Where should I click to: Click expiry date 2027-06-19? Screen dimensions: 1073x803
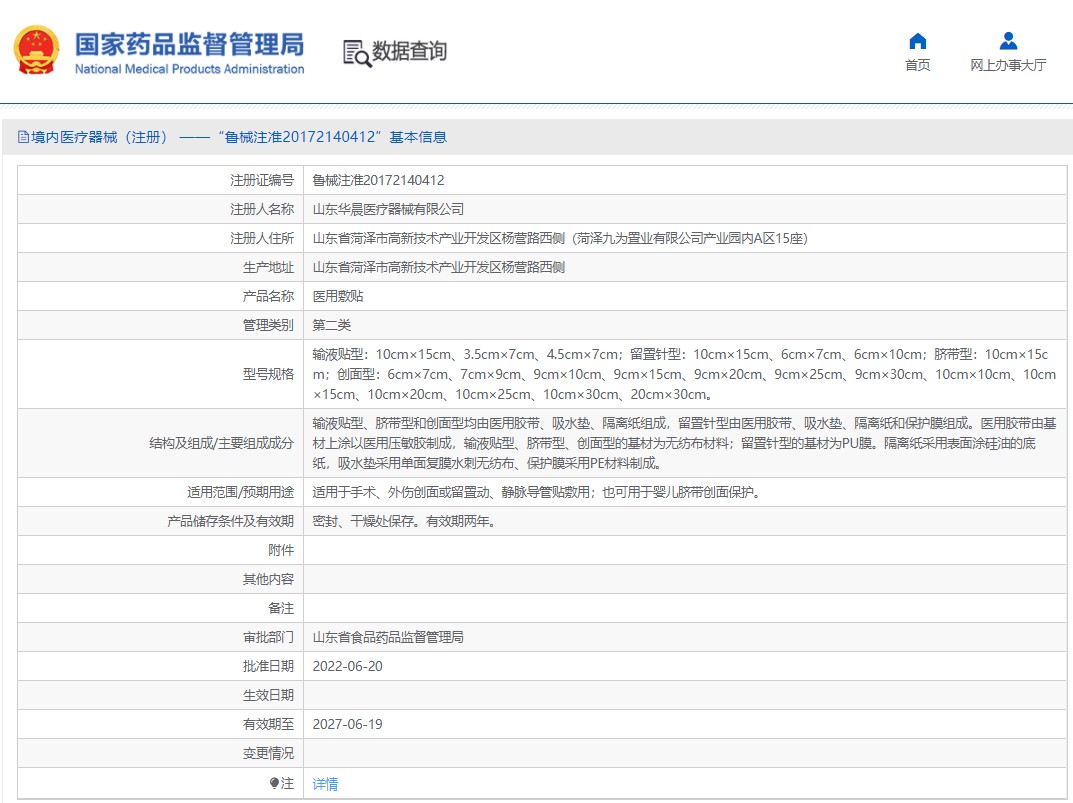[348, 724]
